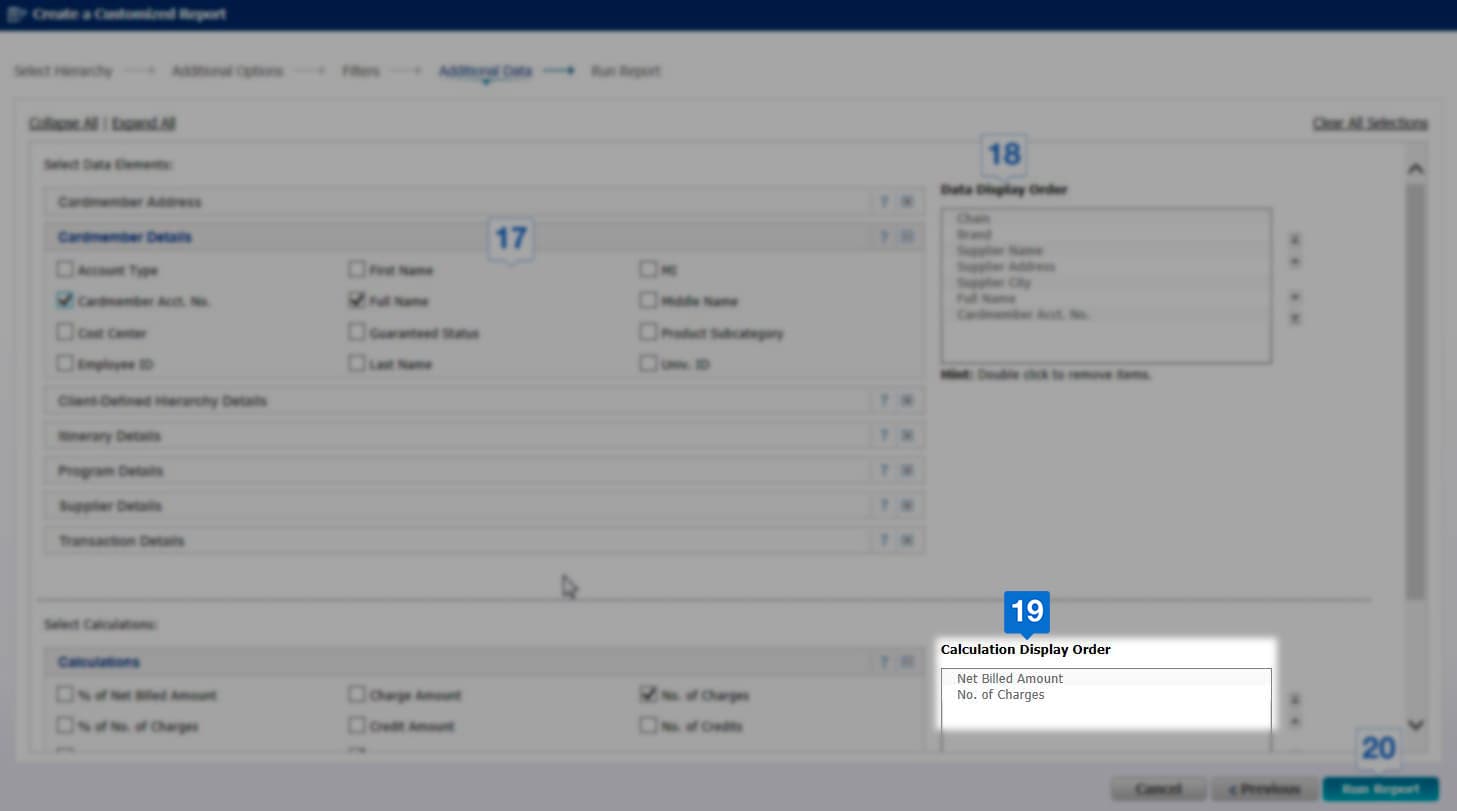Click the Transaction Details help icon
Image resolution: width=1457 pixels, height=811 pixels.
(884, 541)
